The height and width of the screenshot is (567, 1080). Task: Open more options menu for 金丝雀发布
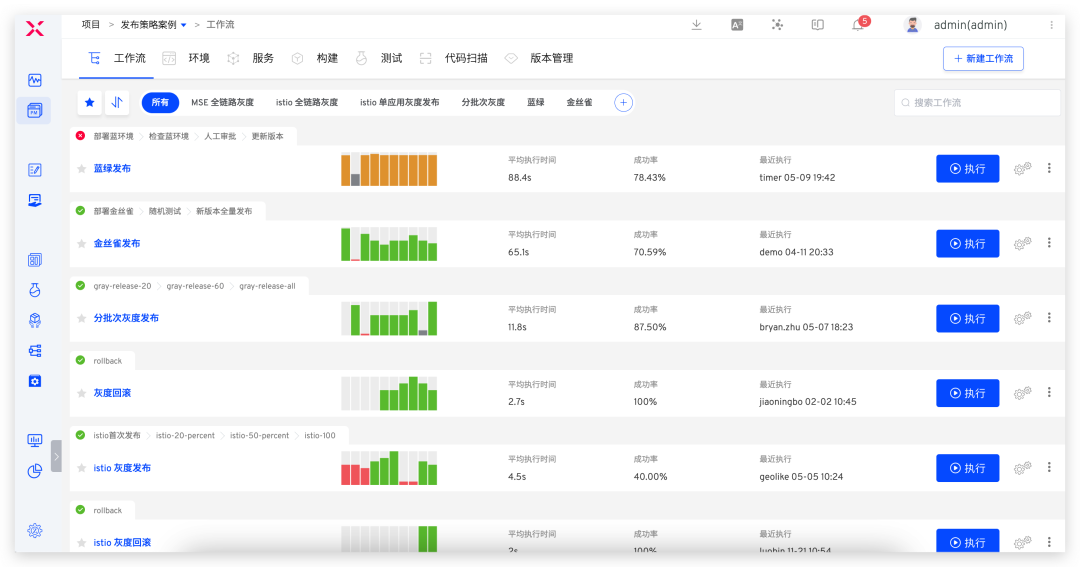1049,243
